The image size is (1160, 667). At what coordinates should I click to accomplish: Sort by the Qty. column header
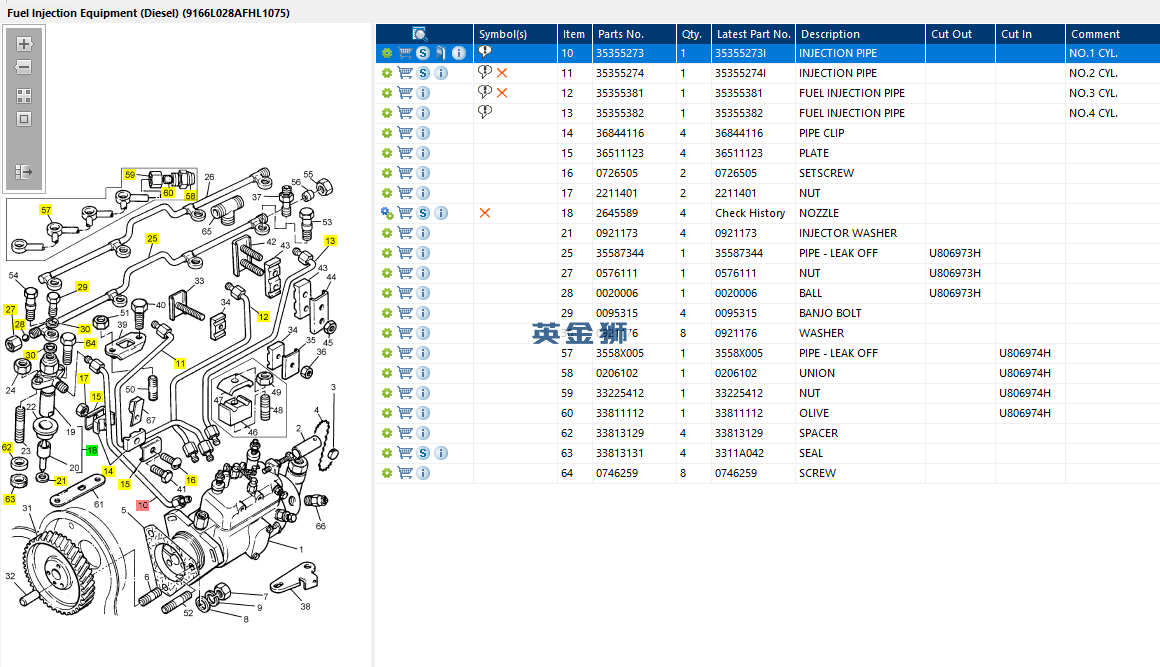[x=693, y=34]
